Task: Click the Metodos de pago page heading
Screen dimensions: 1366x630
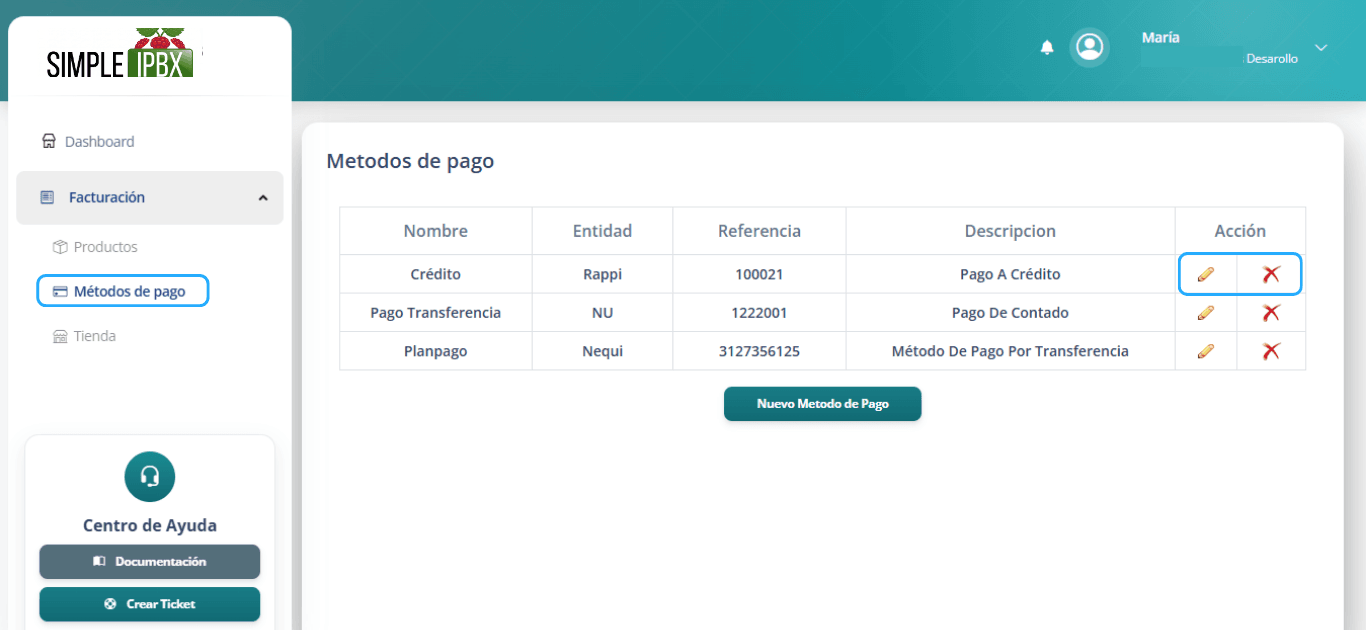Action: (x=410, y=161)
